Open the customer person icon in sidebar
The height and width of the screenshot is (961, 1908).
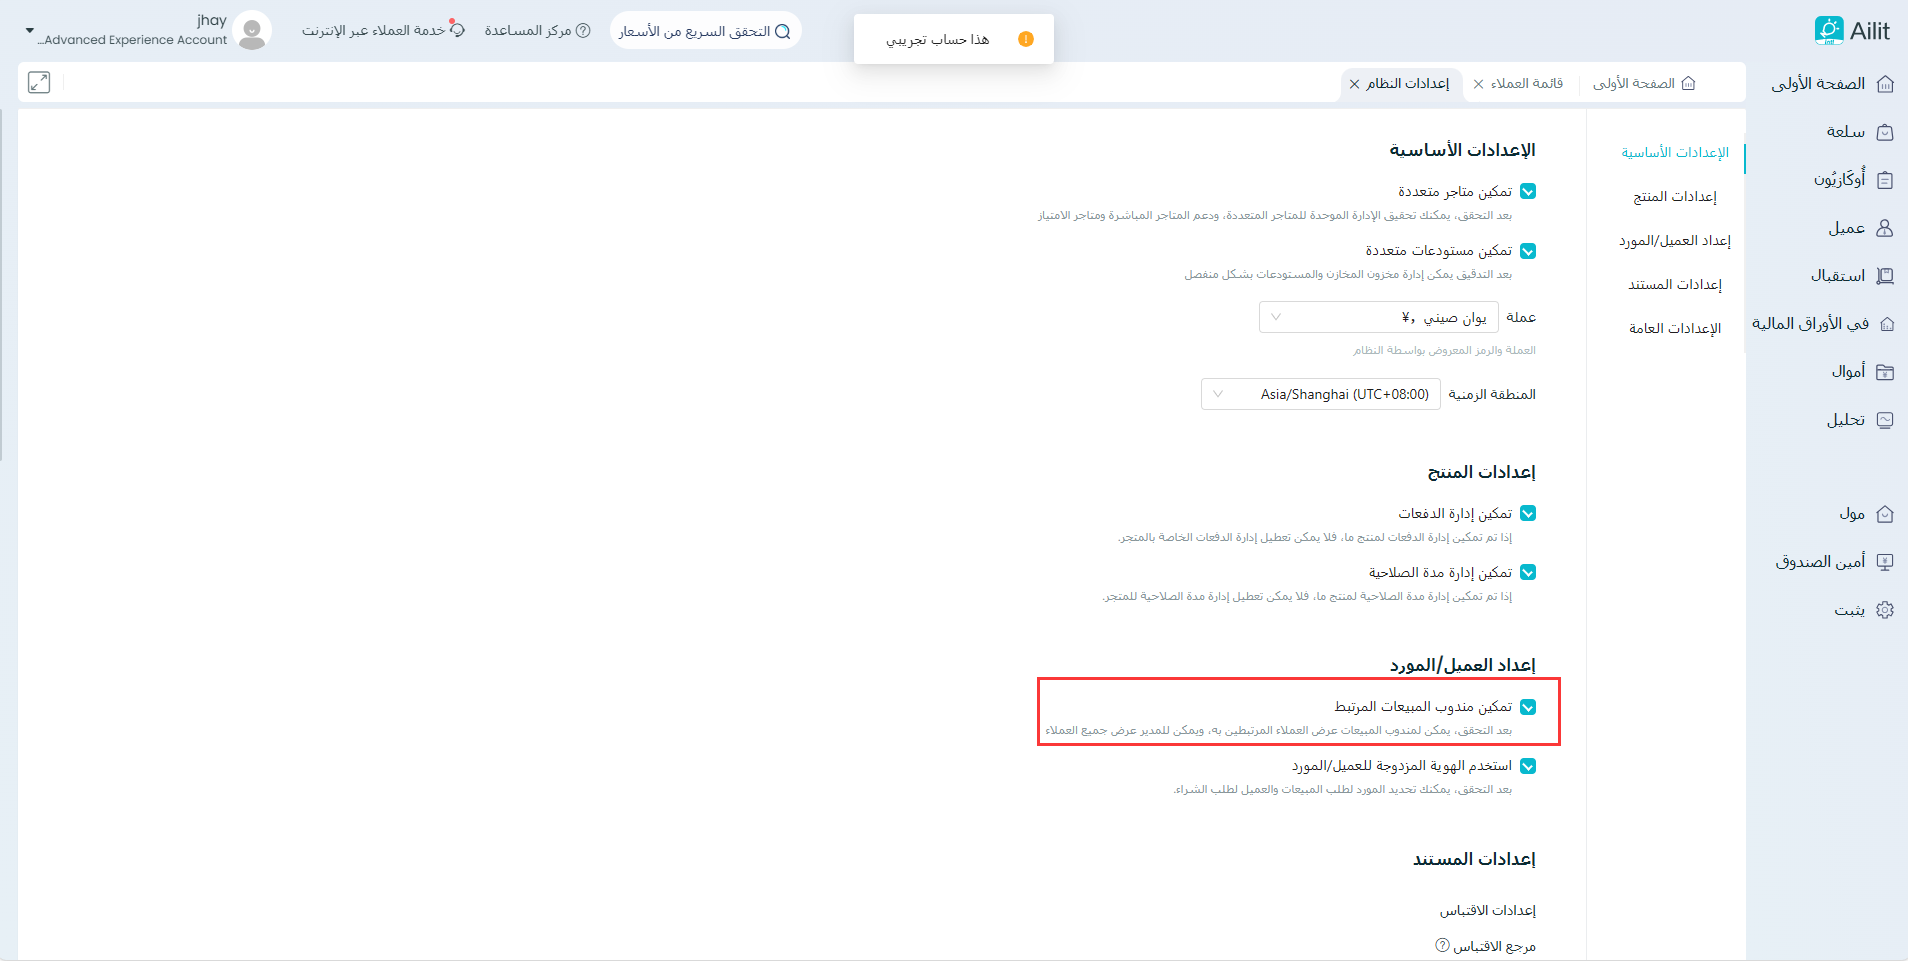(x=1885, y=228)
